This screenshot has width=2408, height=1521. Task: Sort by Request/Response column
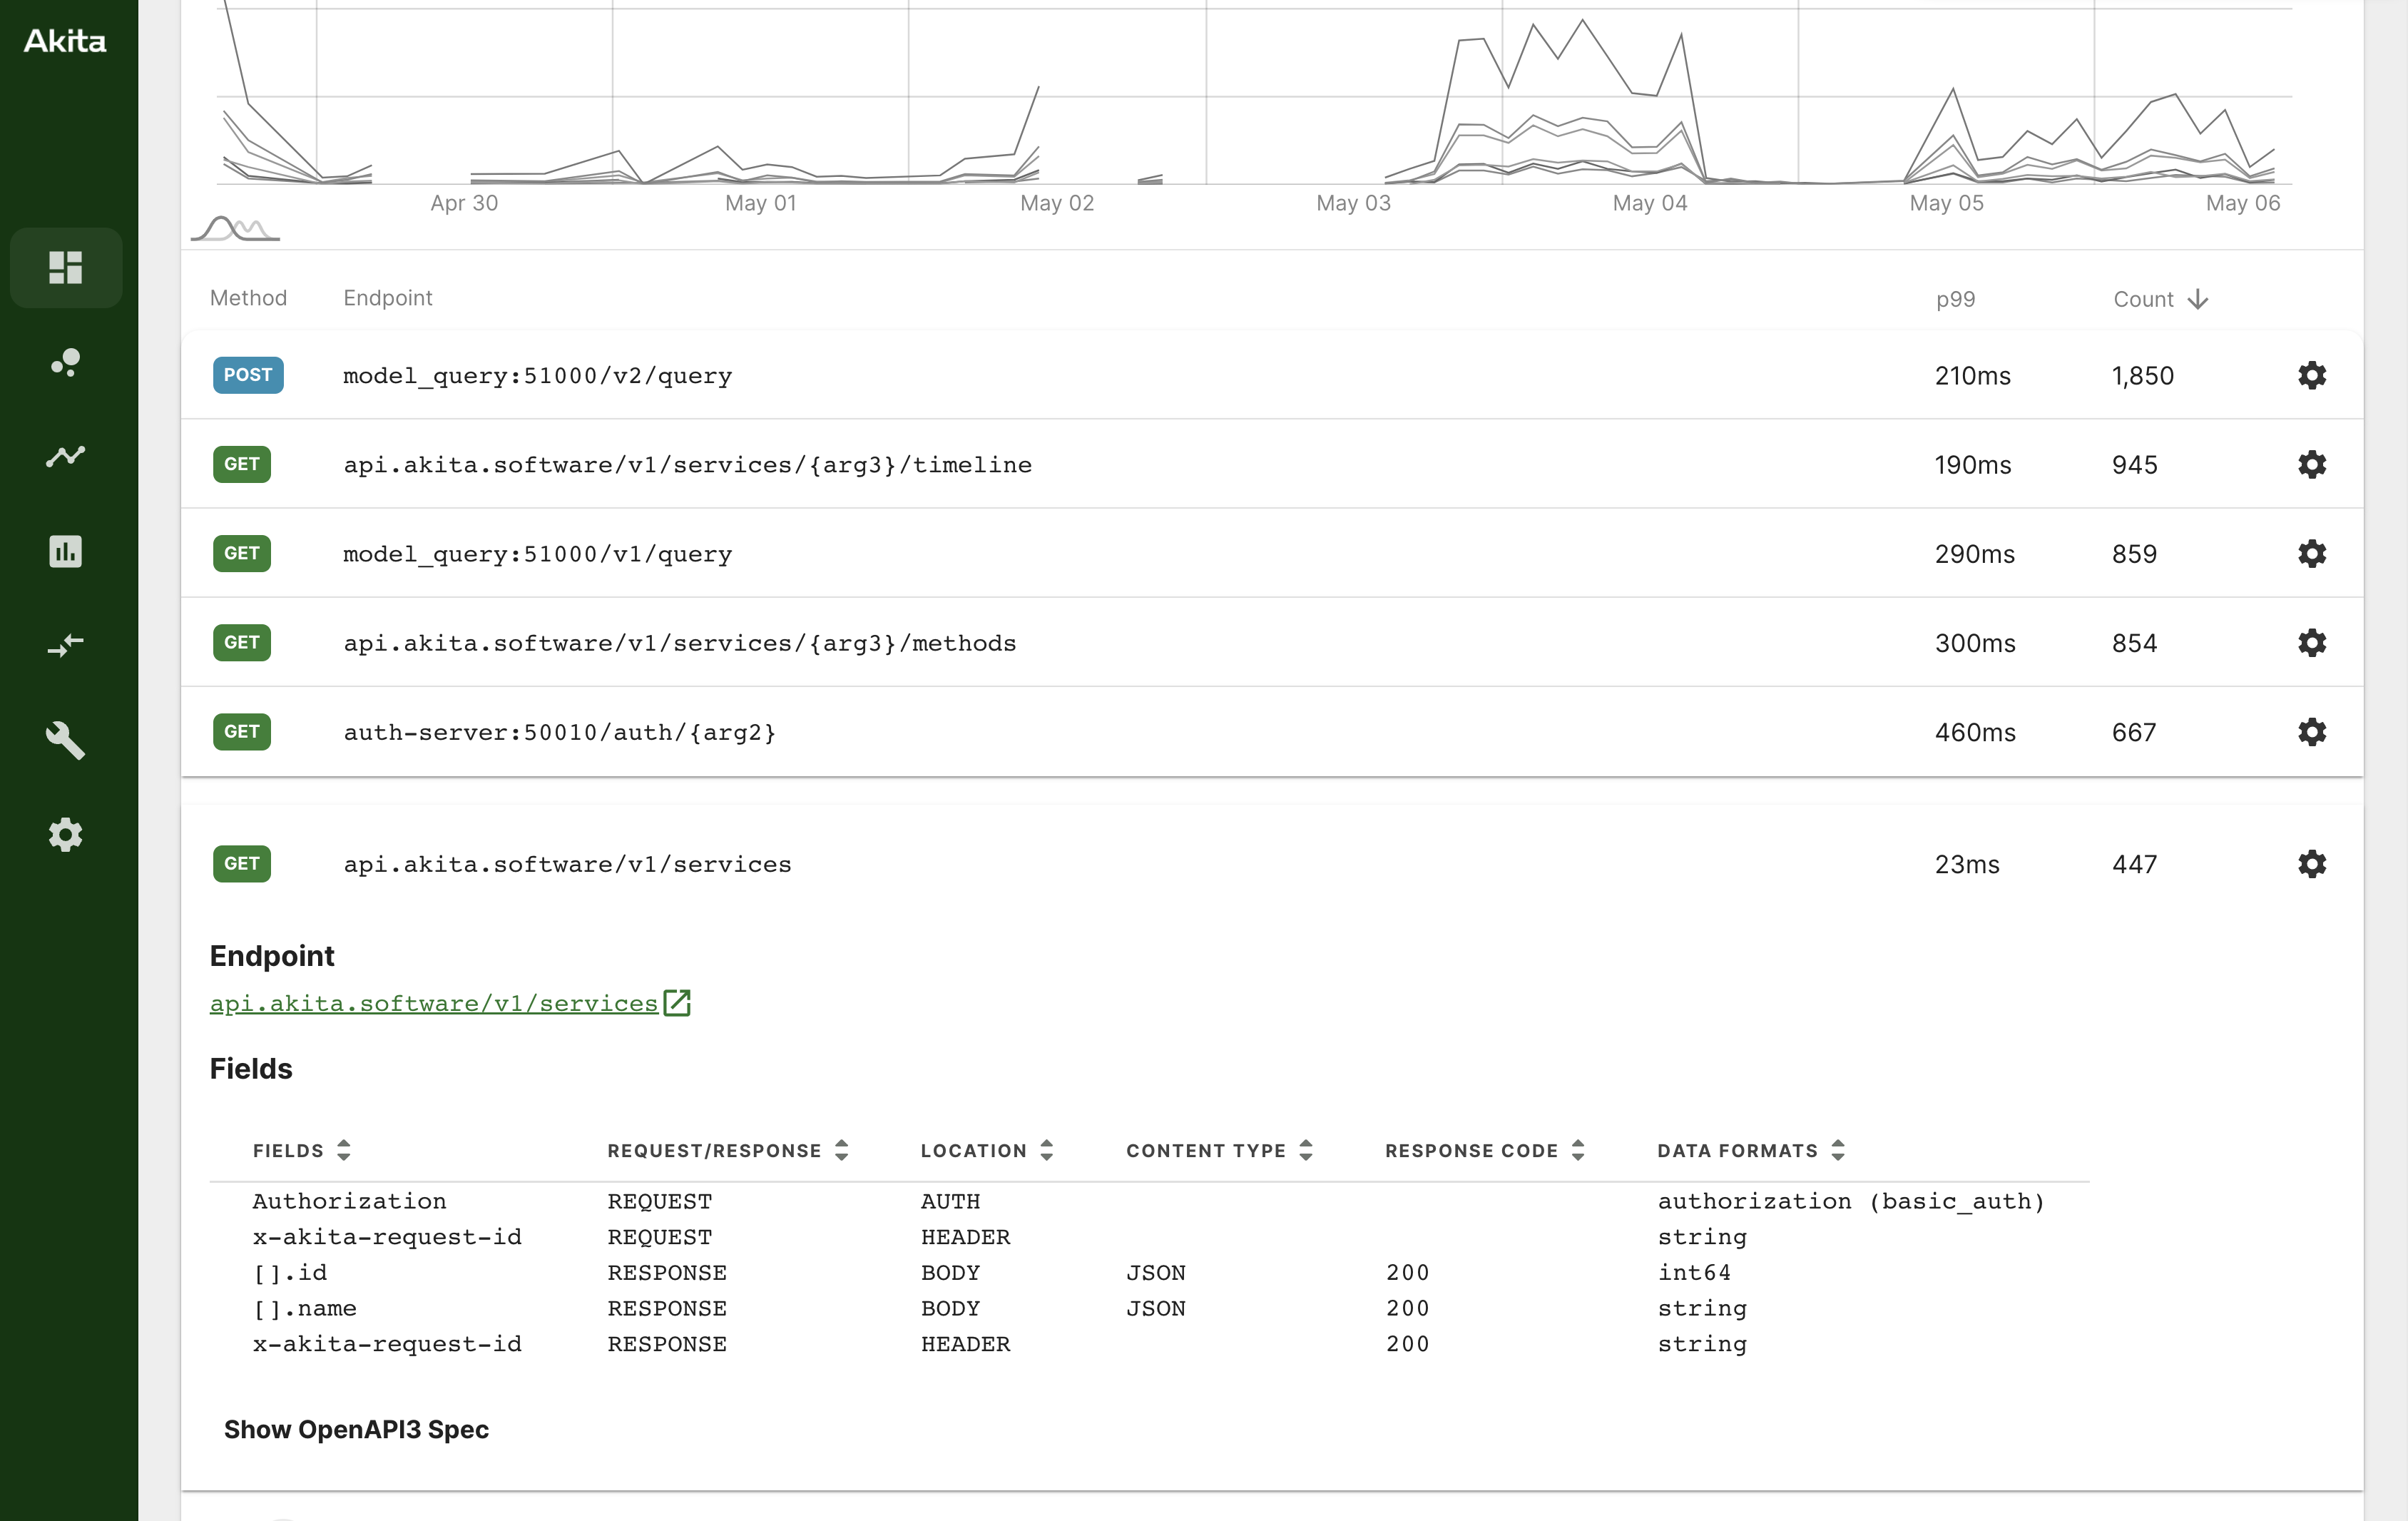(x=841, y=1150)
